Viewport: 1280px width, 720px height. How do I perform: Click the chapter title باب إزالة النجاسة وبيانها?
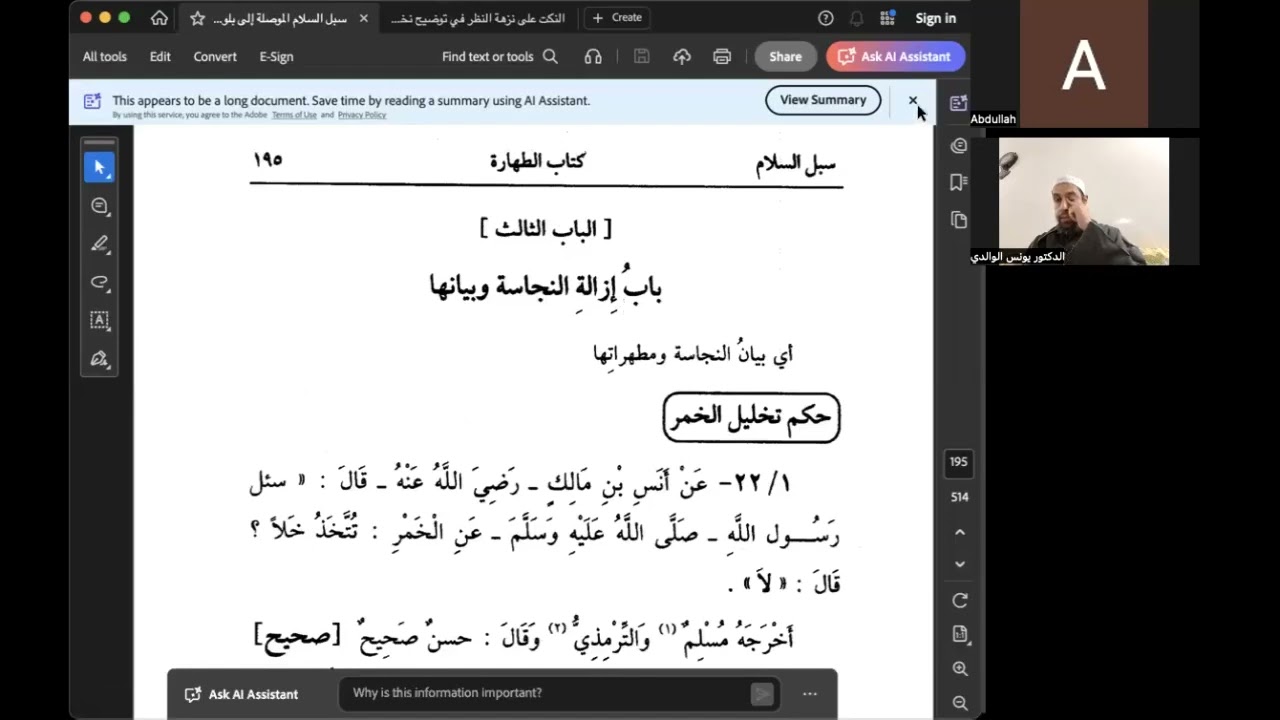click(546, 287)
